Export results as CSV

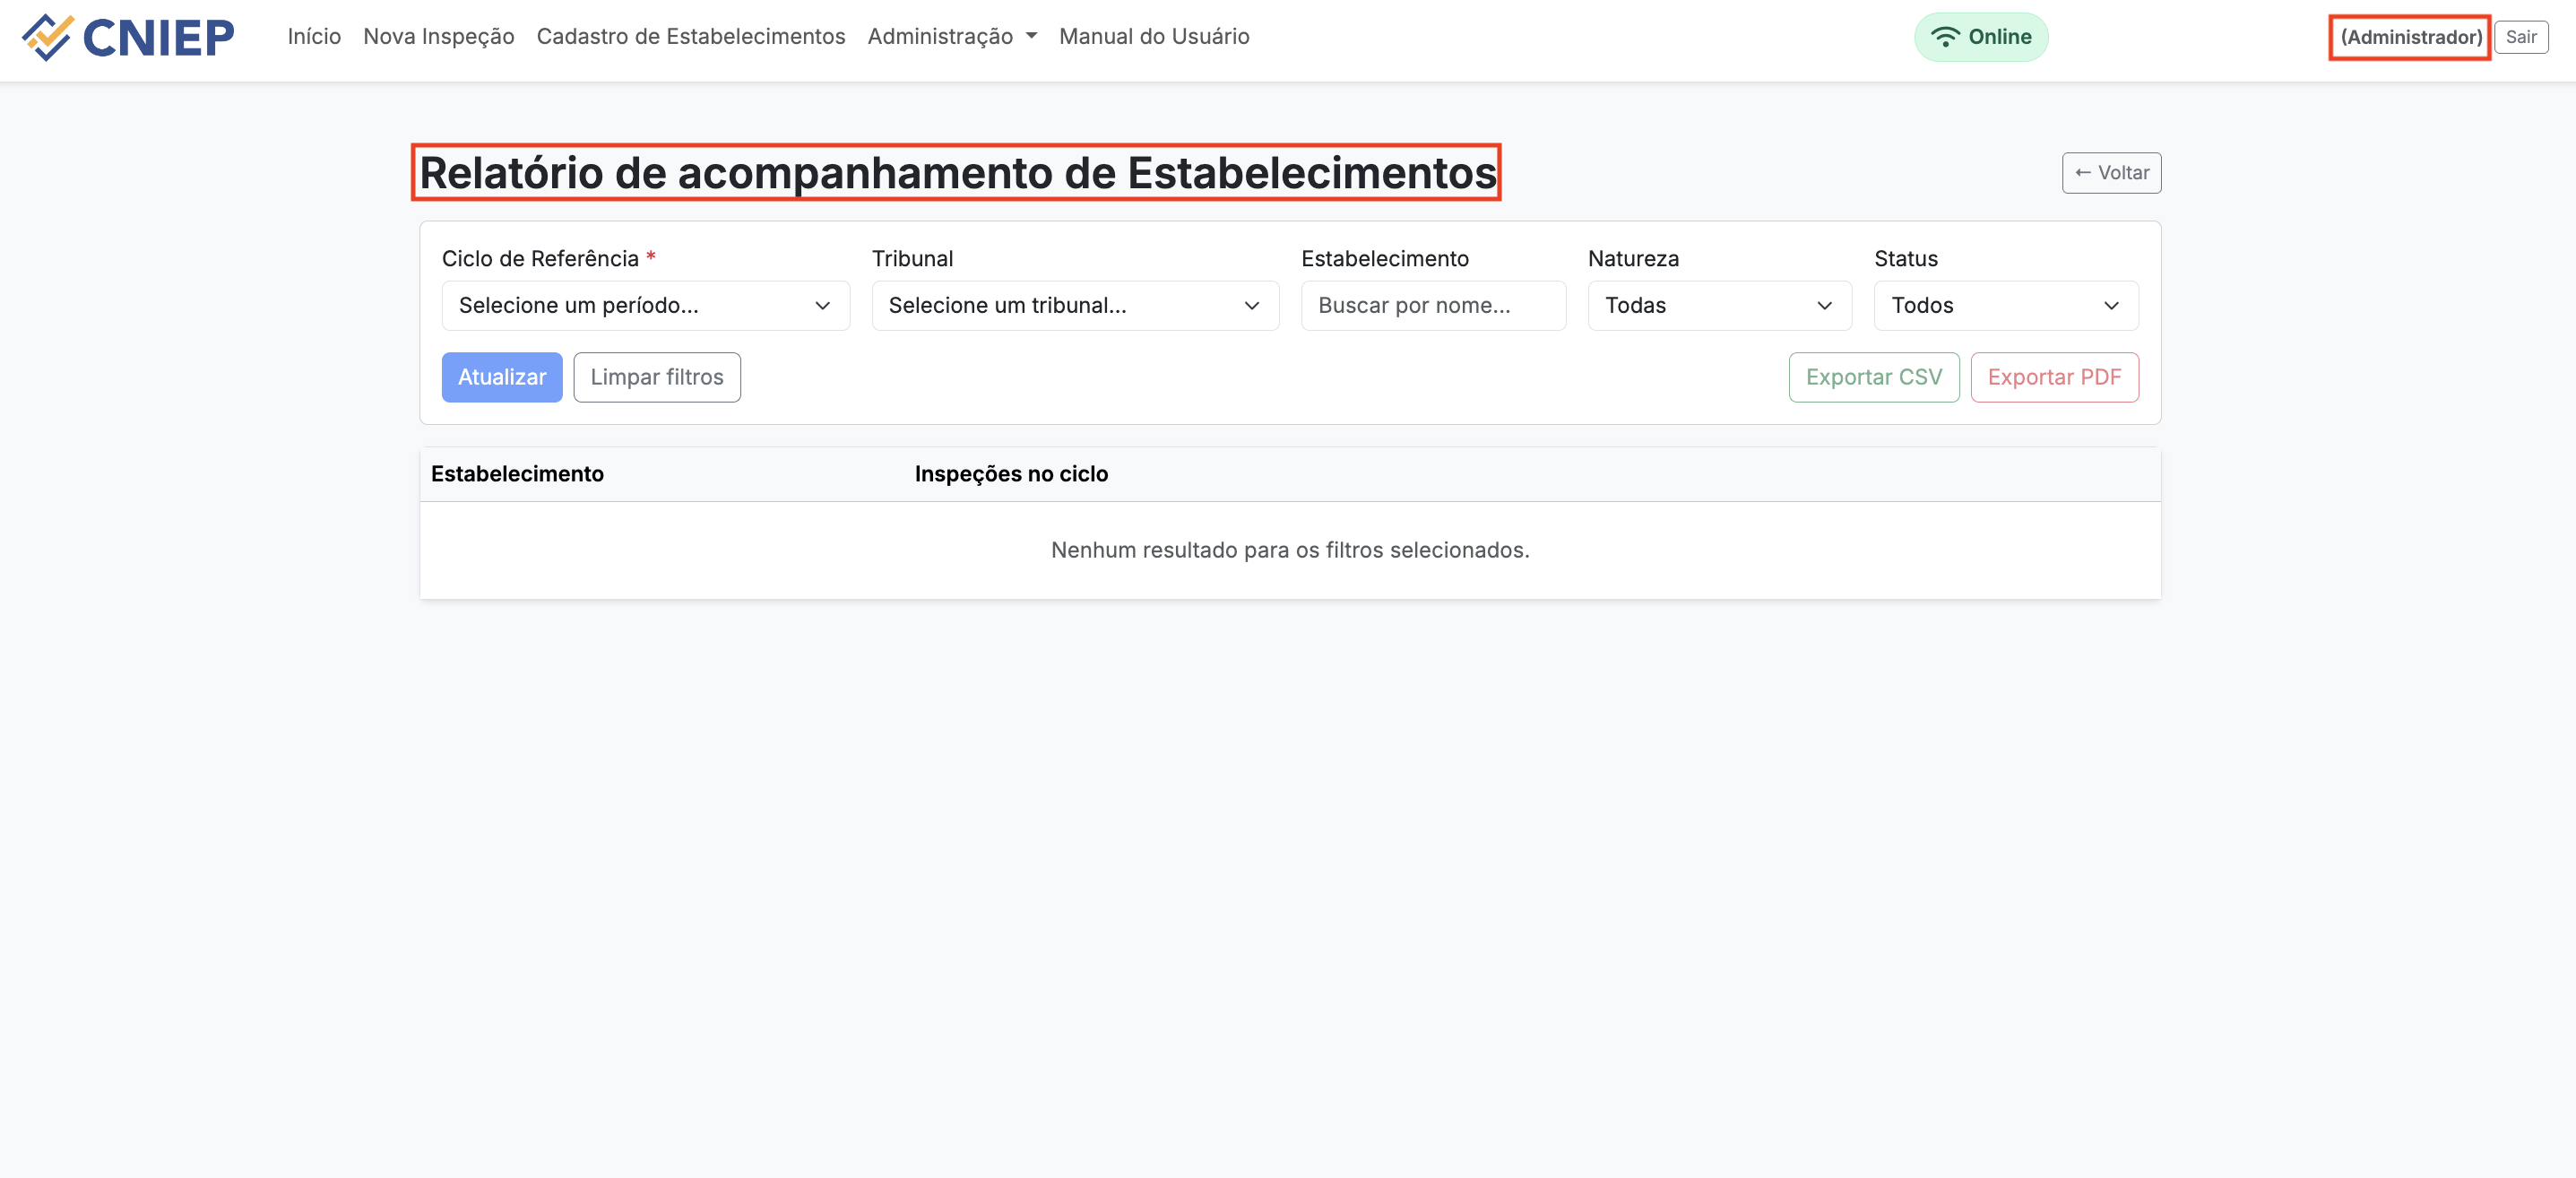[x=1874, y=377]
